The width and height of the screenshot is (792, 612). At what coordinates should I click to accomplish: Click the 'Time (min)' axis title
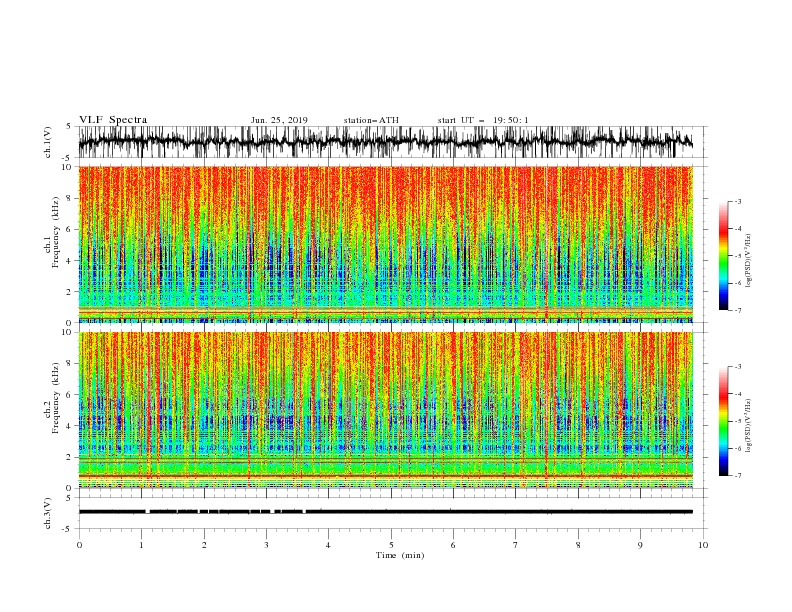[x=400, y=555]
